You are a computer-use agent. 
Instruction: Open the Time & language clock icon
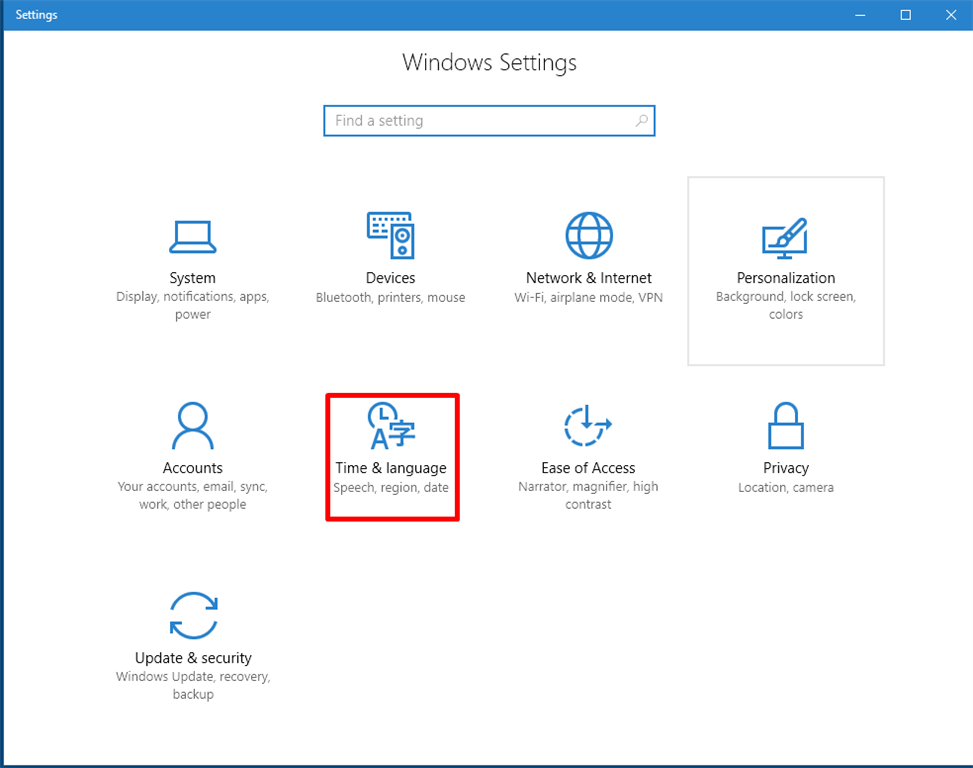tap(391, 426)
